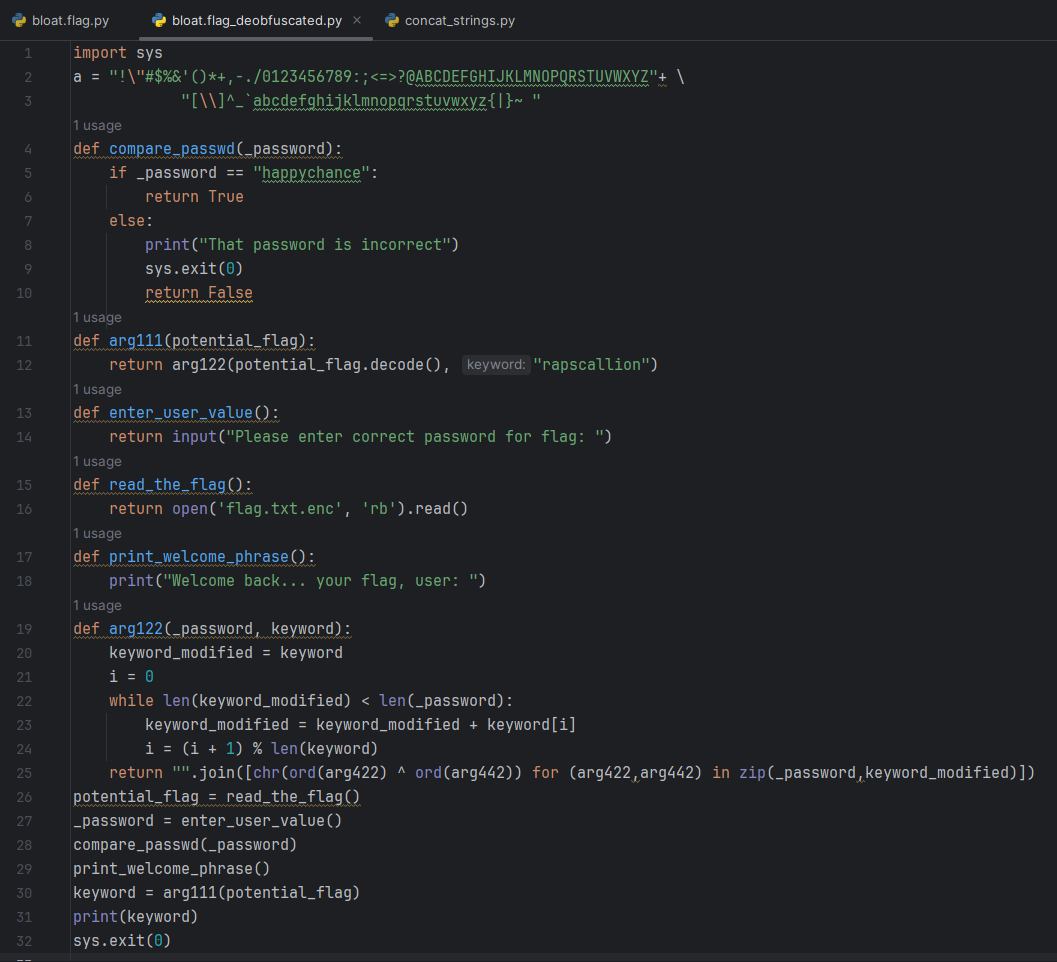Open the concat_strings.py tab label

pyautogui.click(x=460, y=20)
